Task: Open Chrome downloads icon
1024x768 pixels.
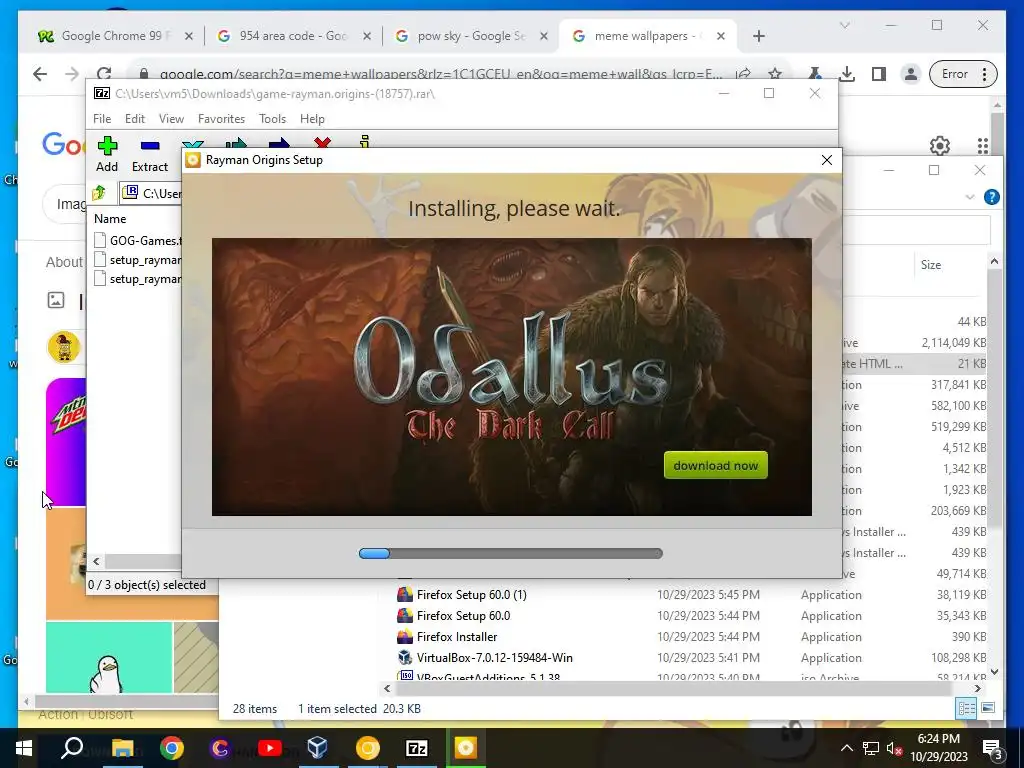Action: pyautogui.click(x=846, y=74)
